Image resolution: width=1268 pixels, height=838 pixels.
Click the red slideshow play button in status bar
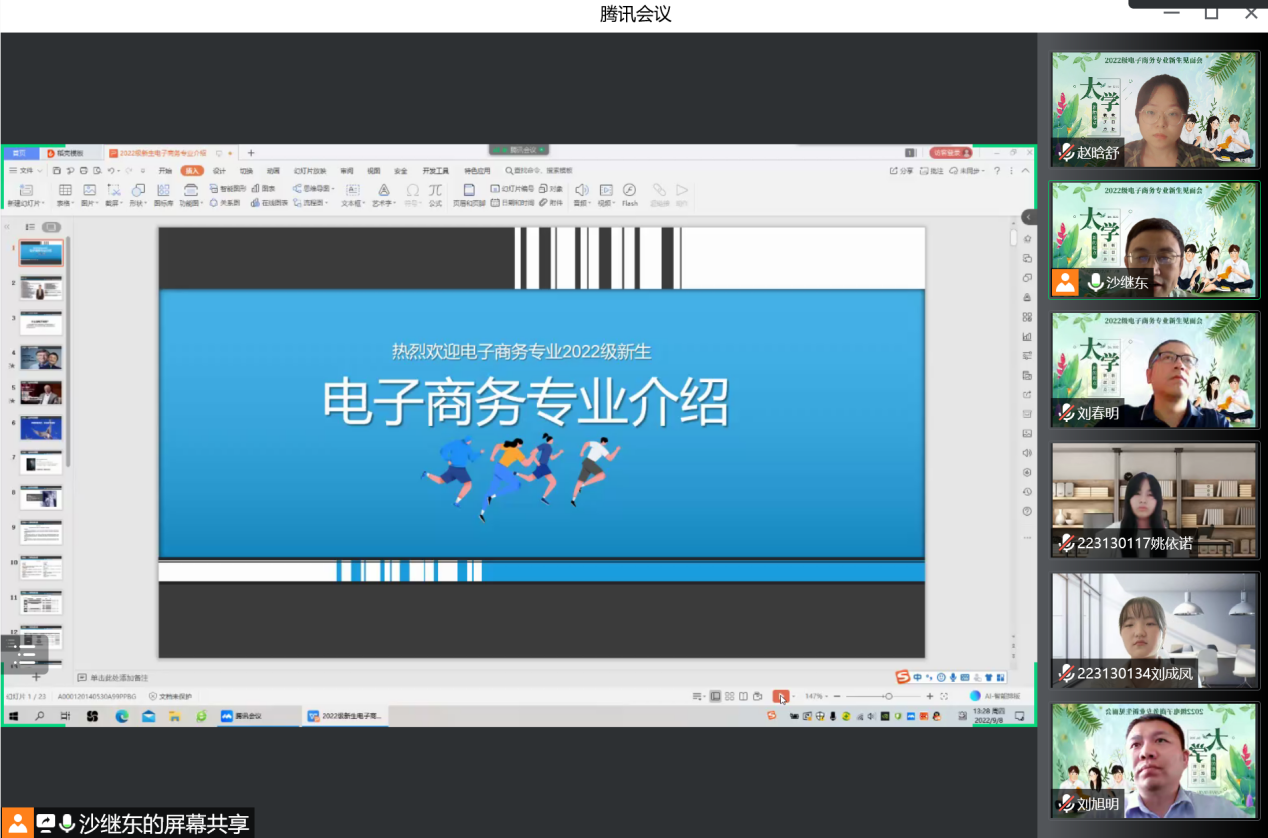781,696
